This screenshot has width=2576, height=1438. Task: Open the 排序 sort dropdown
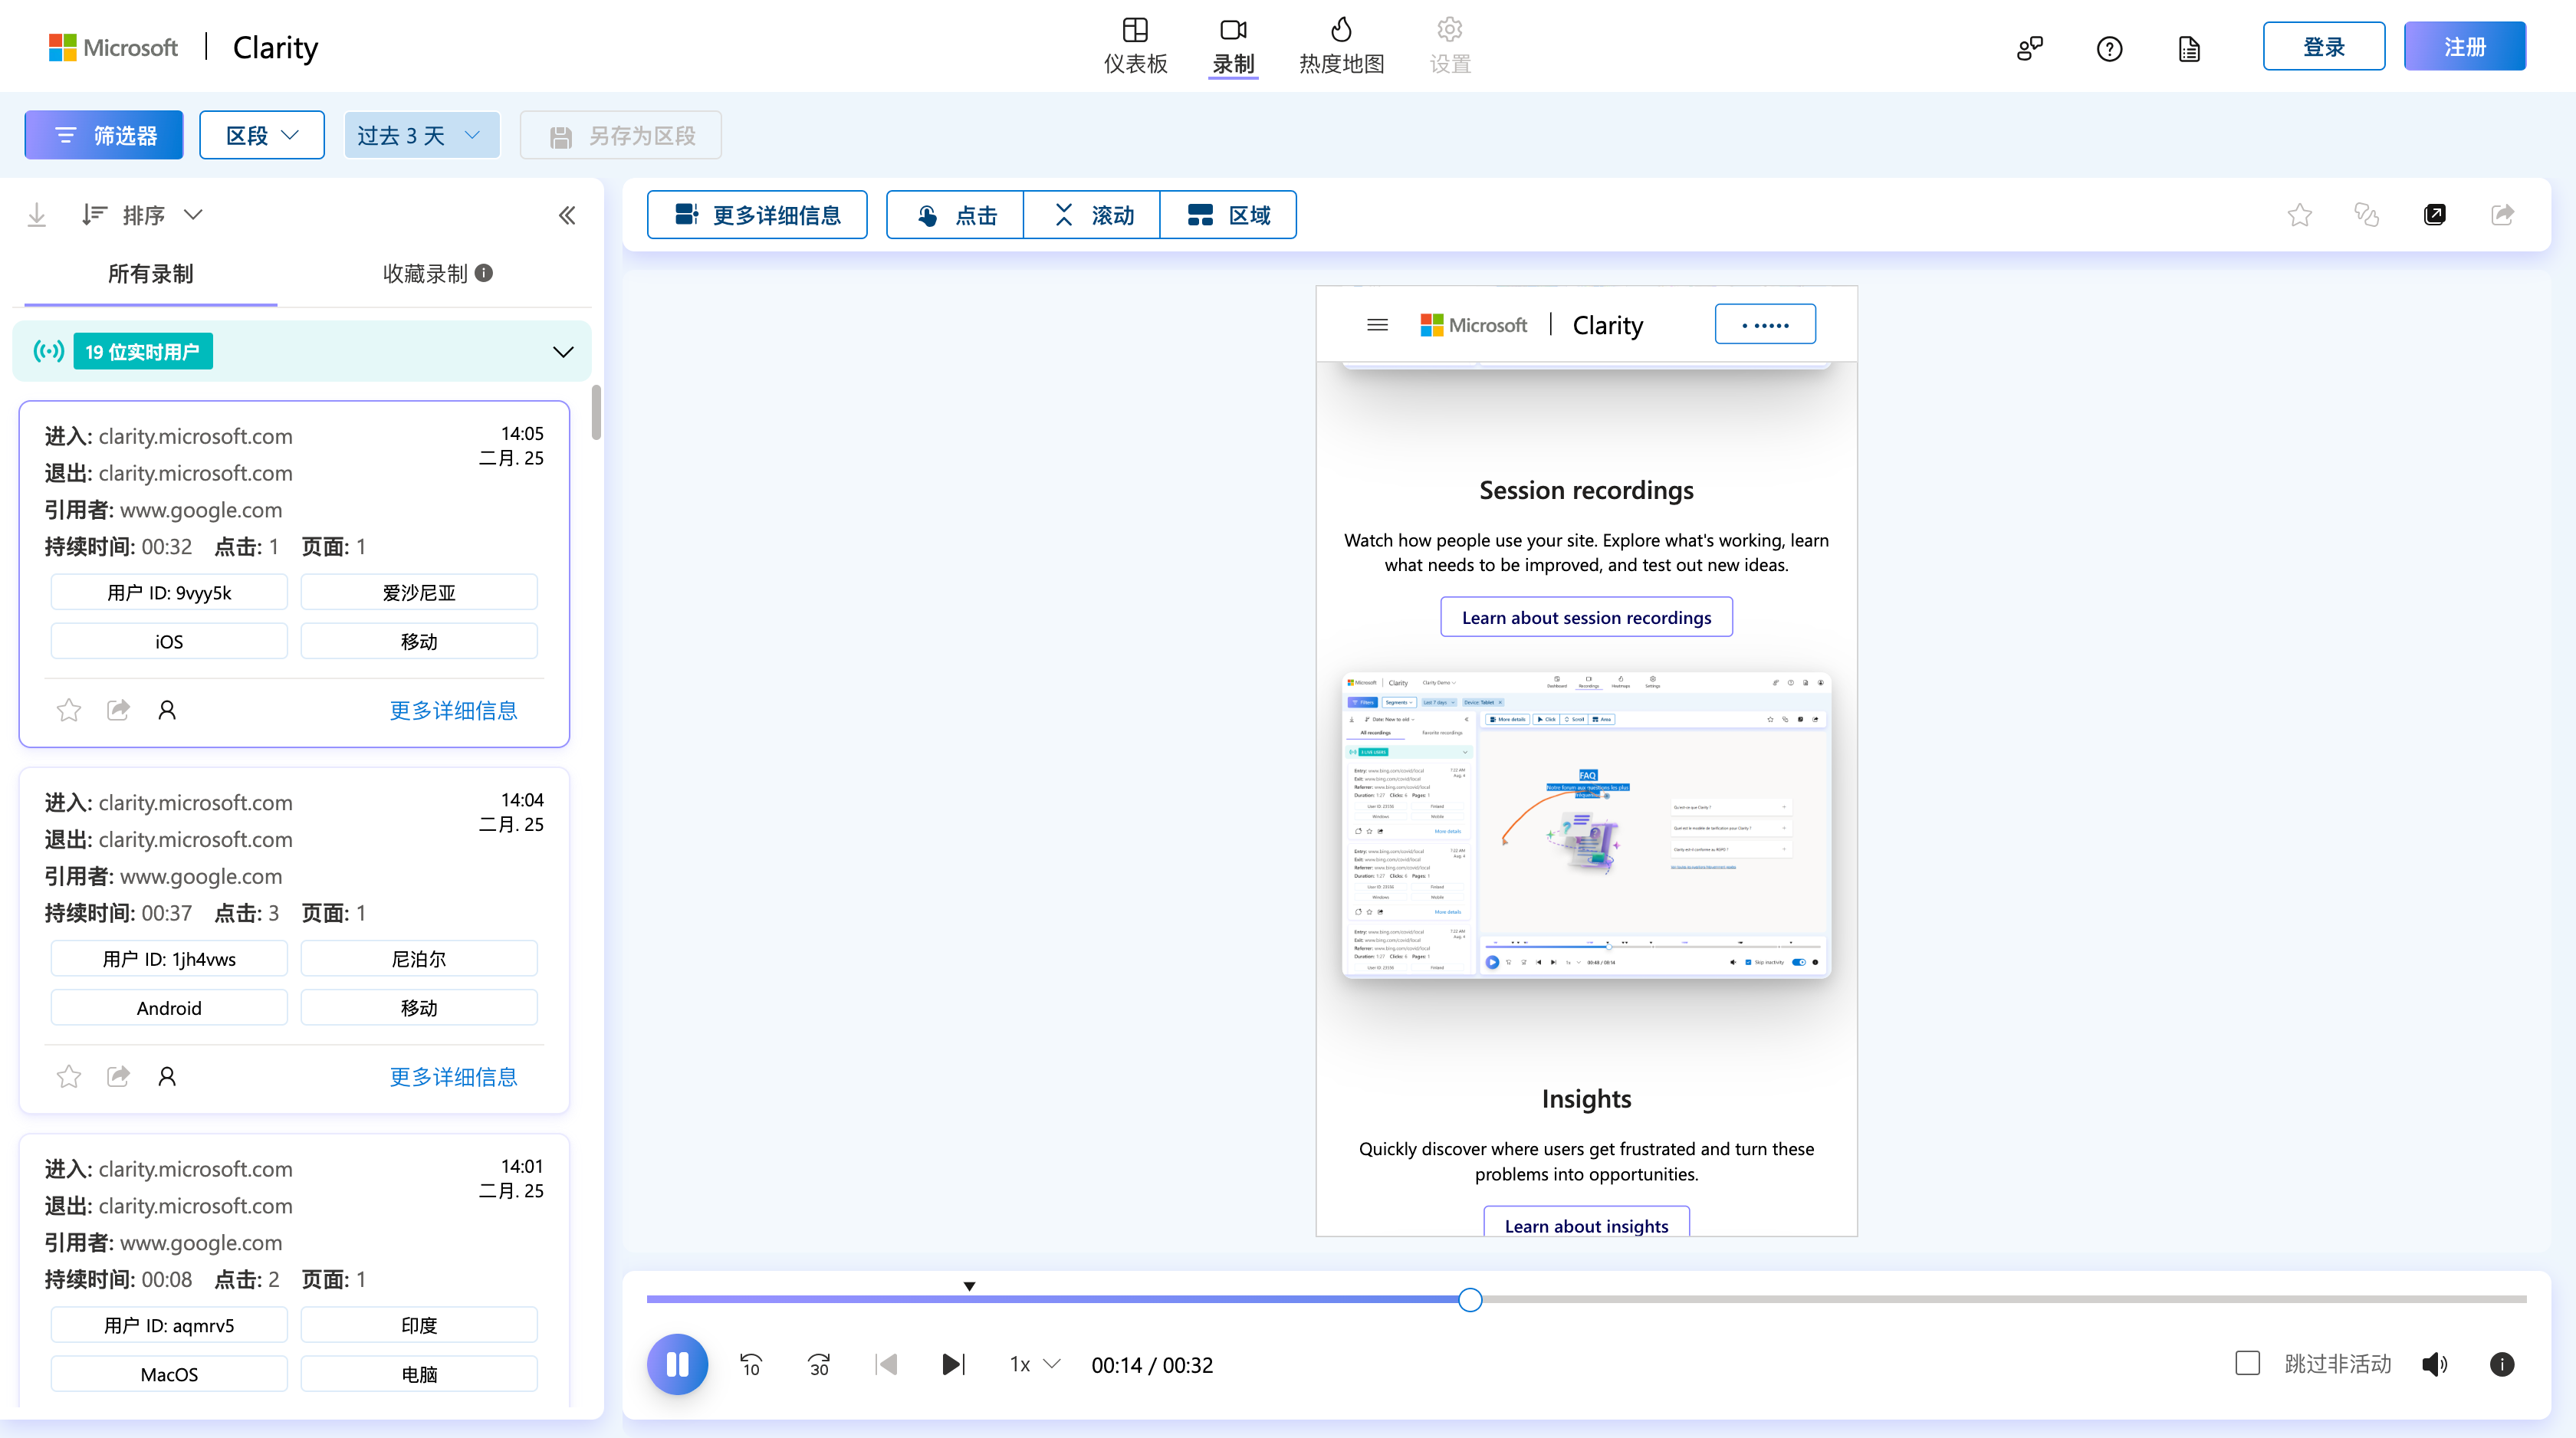click(142, 214)
